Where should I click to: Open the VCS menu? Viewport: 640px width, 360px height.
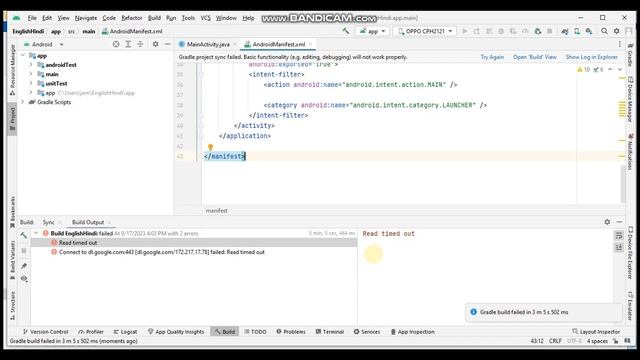click(x=205, y=18)
